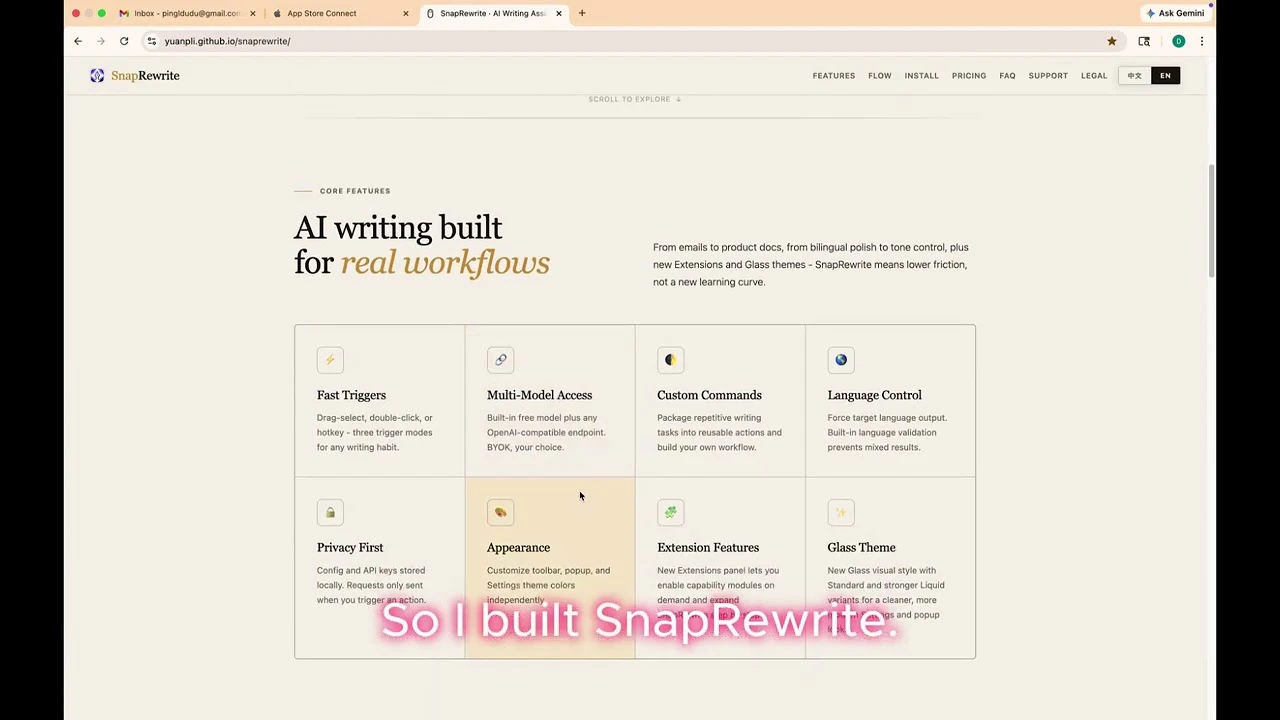Image resolution: width=1280 pixels, height=720 pixels.
Task: Click the page vertical scrollbar
Action: (1211, 220)
